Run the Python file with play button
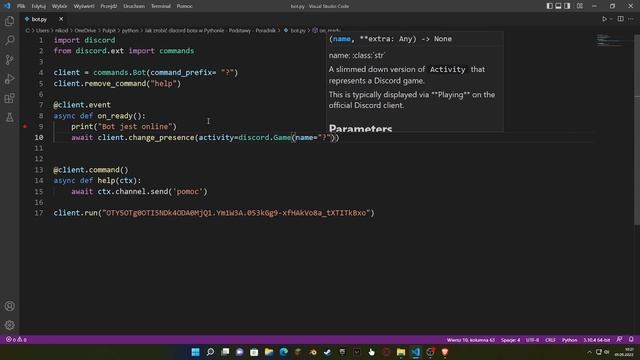640x360 pixels. point(604,19)
